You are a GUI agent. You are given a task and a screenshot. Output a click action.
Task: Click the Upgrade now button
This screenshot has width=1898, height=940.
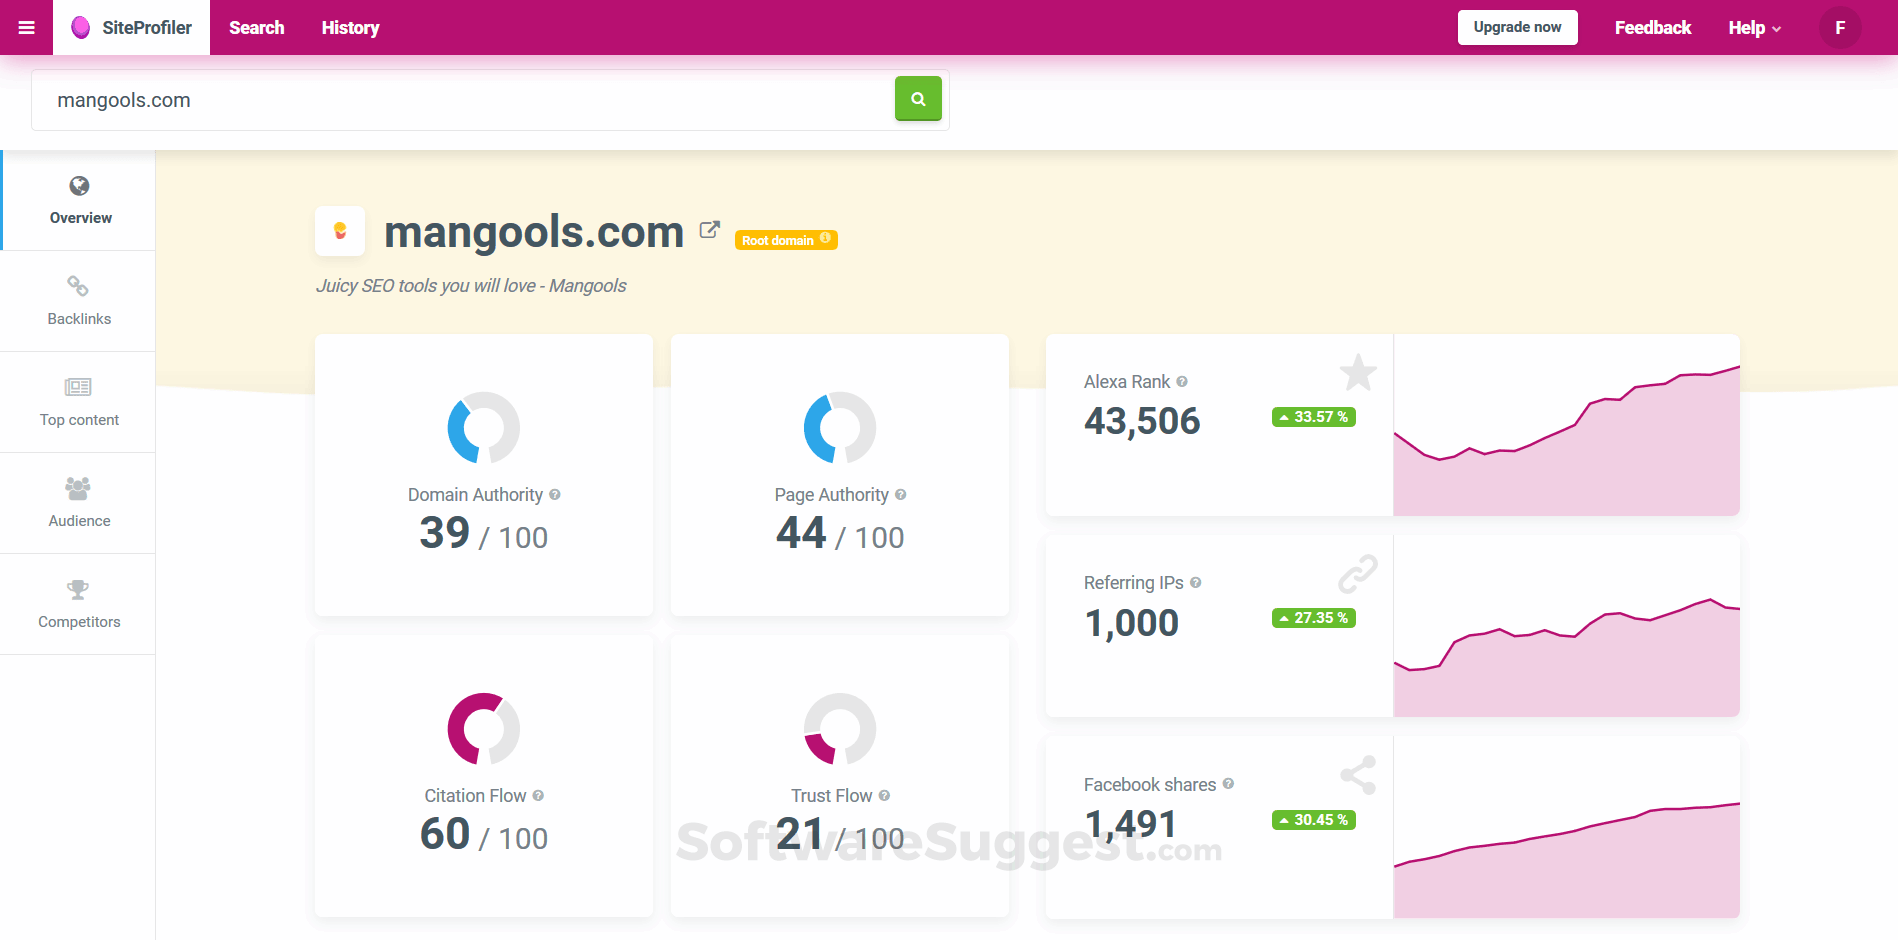point(1517,27)
